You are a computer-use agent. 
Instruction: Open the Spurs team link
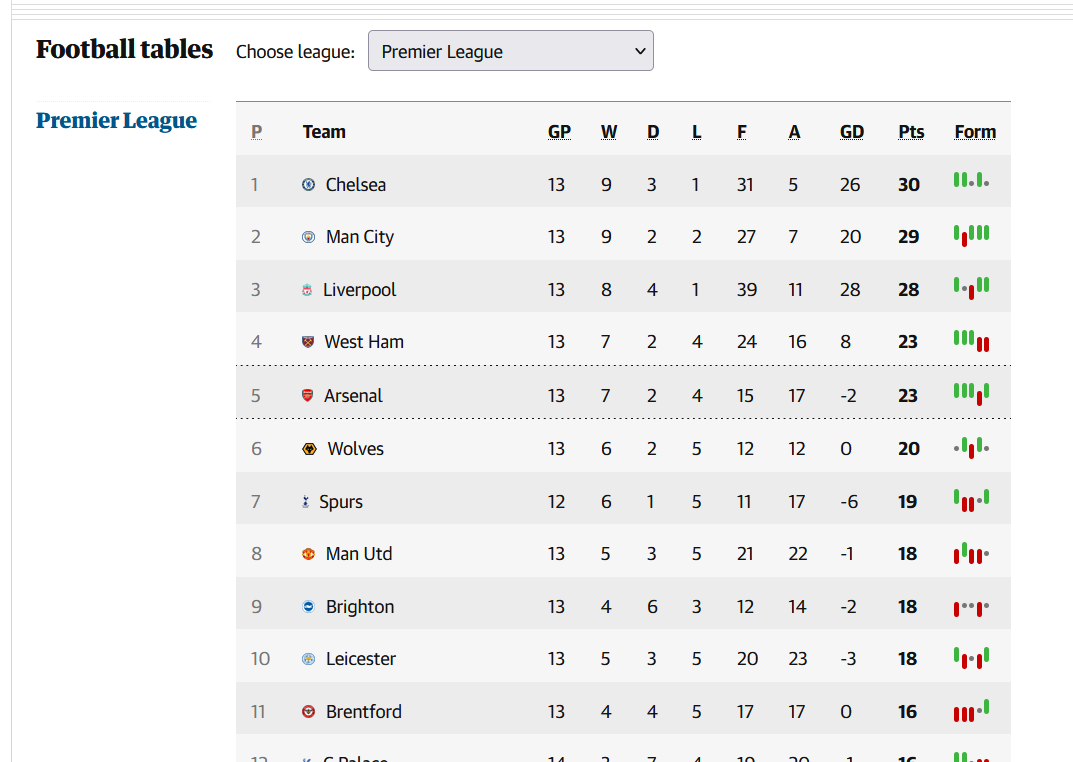341,501
